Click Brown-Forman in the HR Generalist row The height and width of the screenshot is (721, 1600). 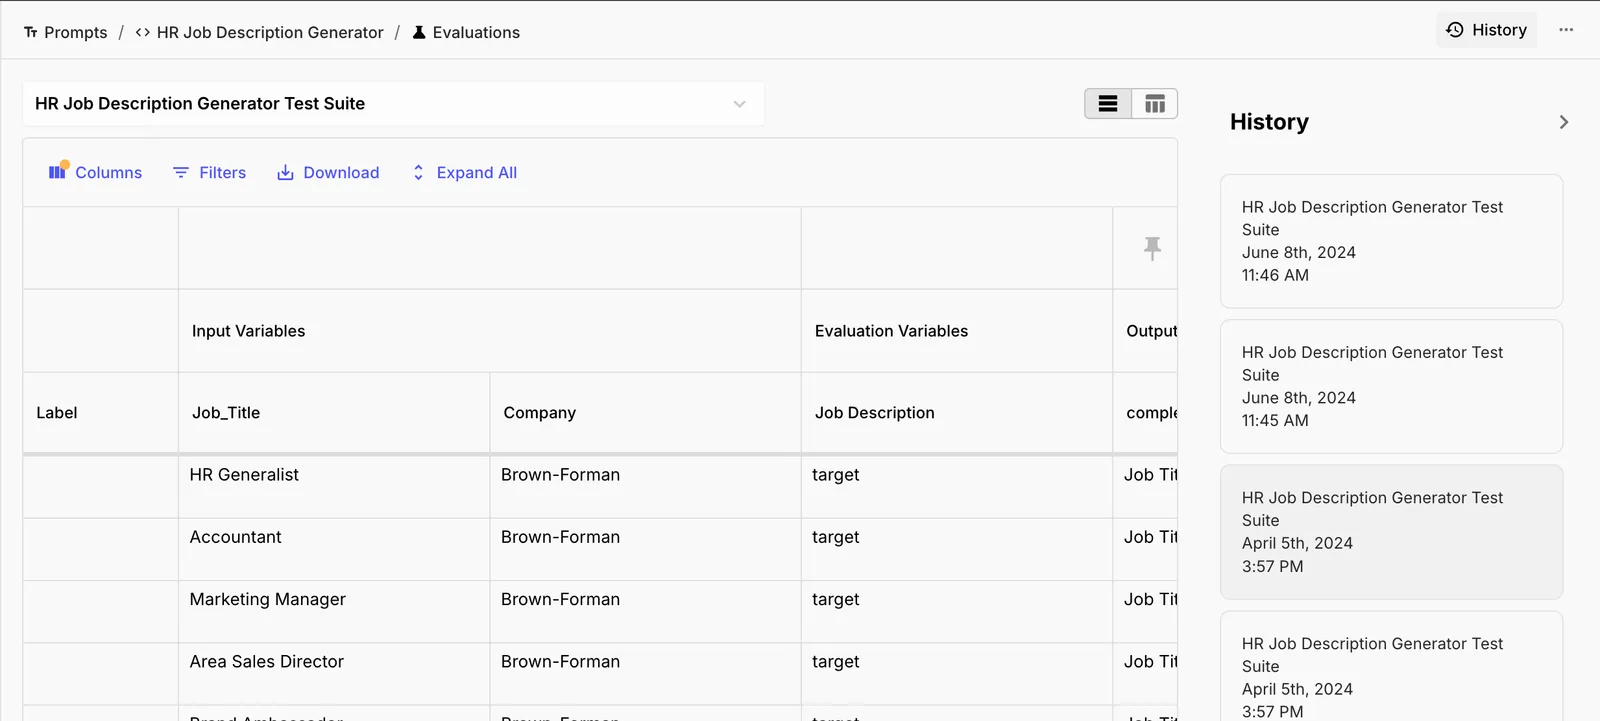coord(560,475)
